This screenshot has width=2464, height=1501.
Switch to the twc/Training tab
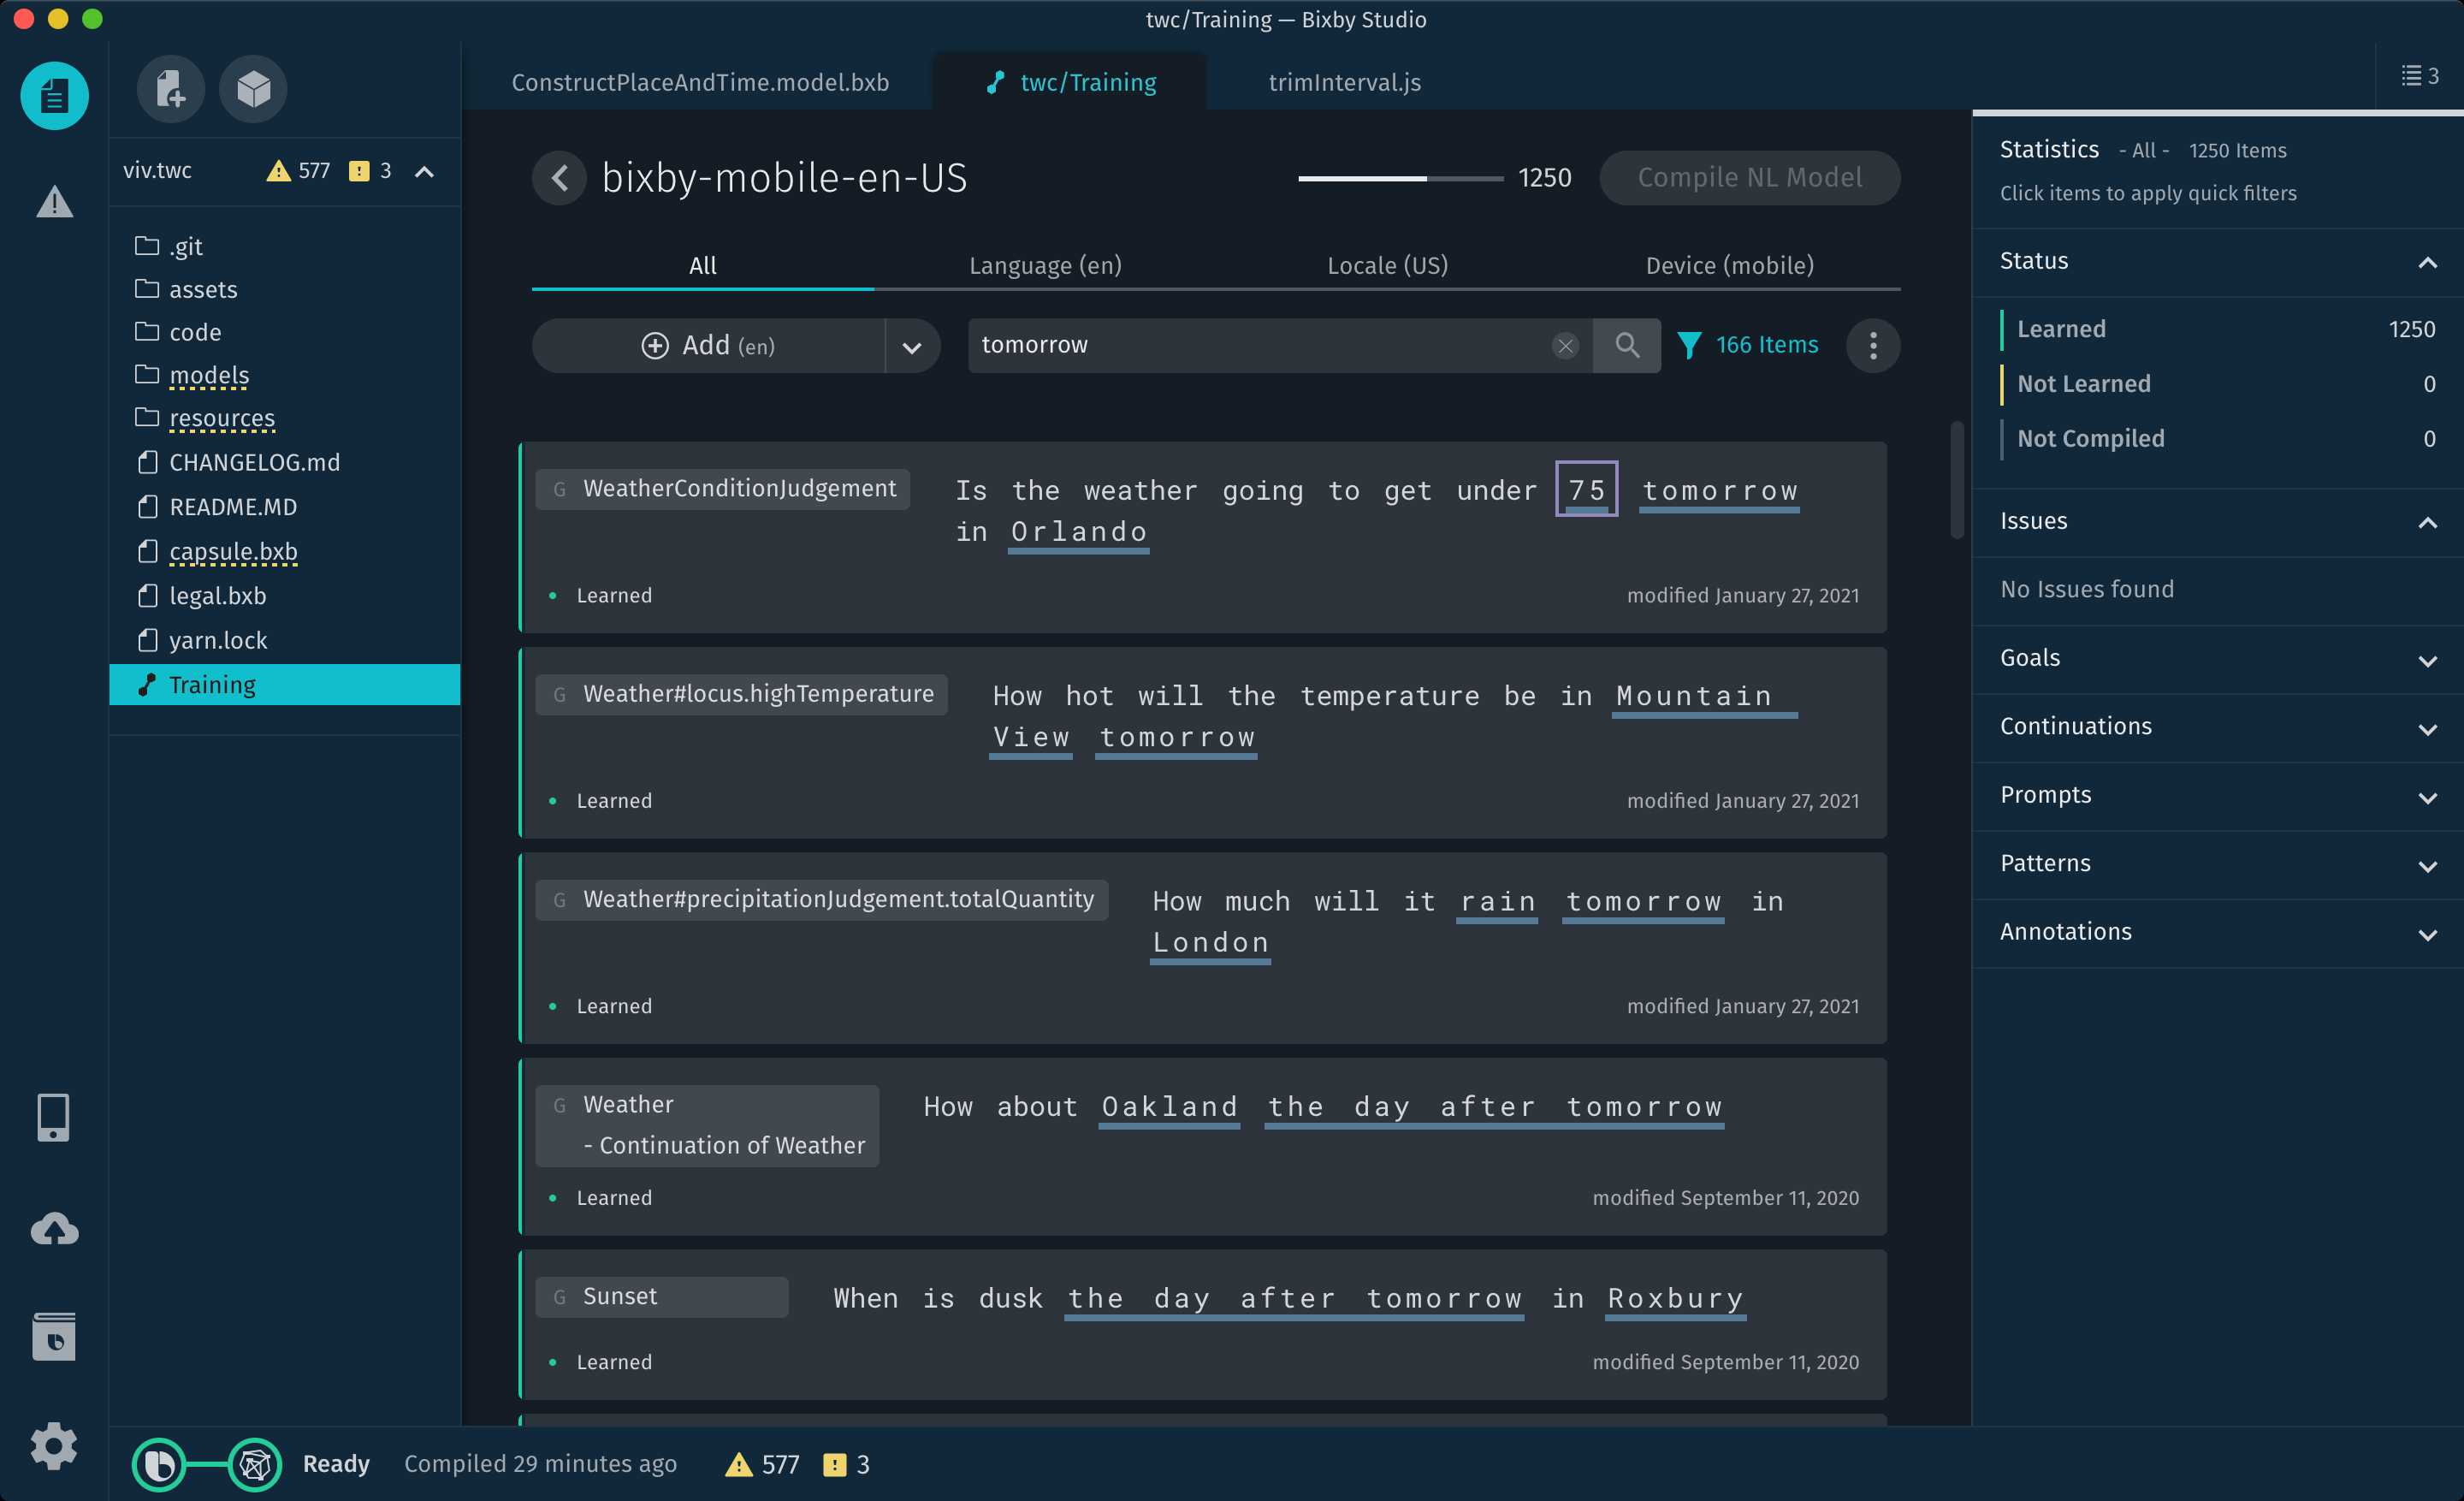tap(1070, 82)
